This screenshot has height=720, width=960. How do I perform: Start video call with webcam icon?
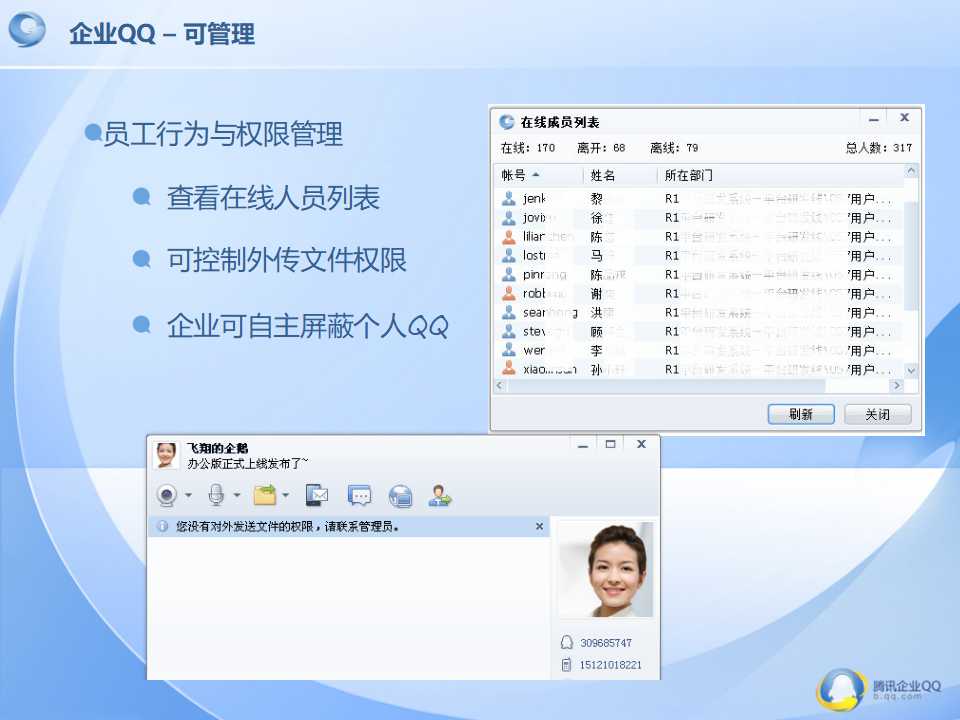167,495
